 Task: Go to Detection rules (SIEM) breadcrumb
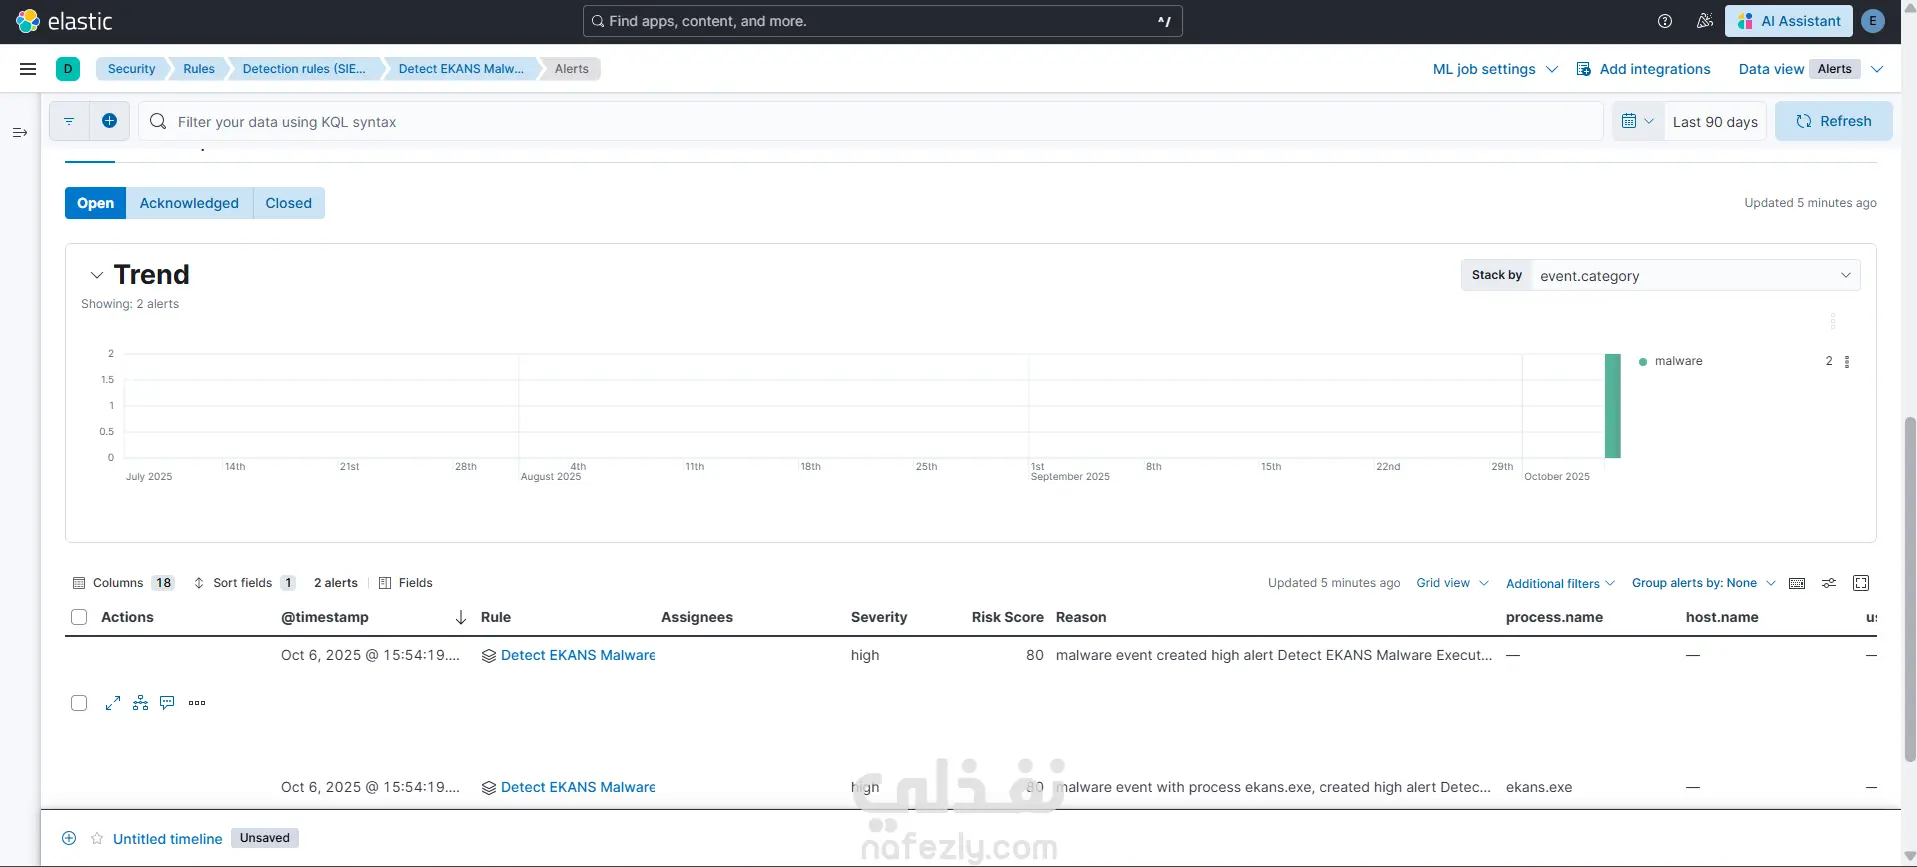pyautogui.click(x=304, y=69)
